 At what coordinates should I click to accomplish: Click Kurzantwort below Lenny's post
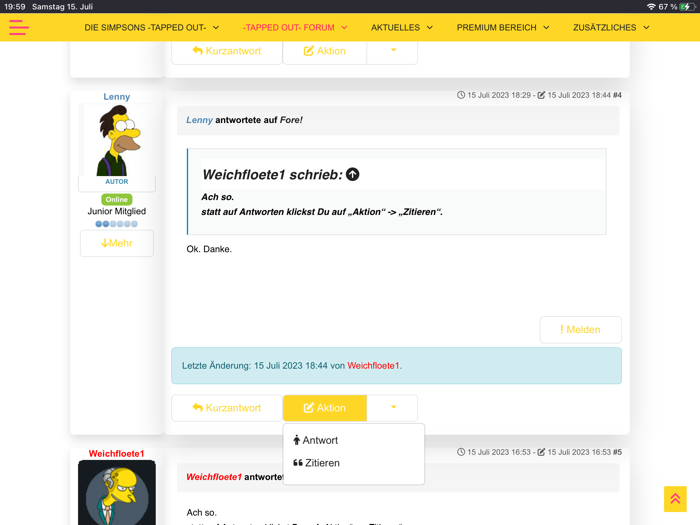226,408
